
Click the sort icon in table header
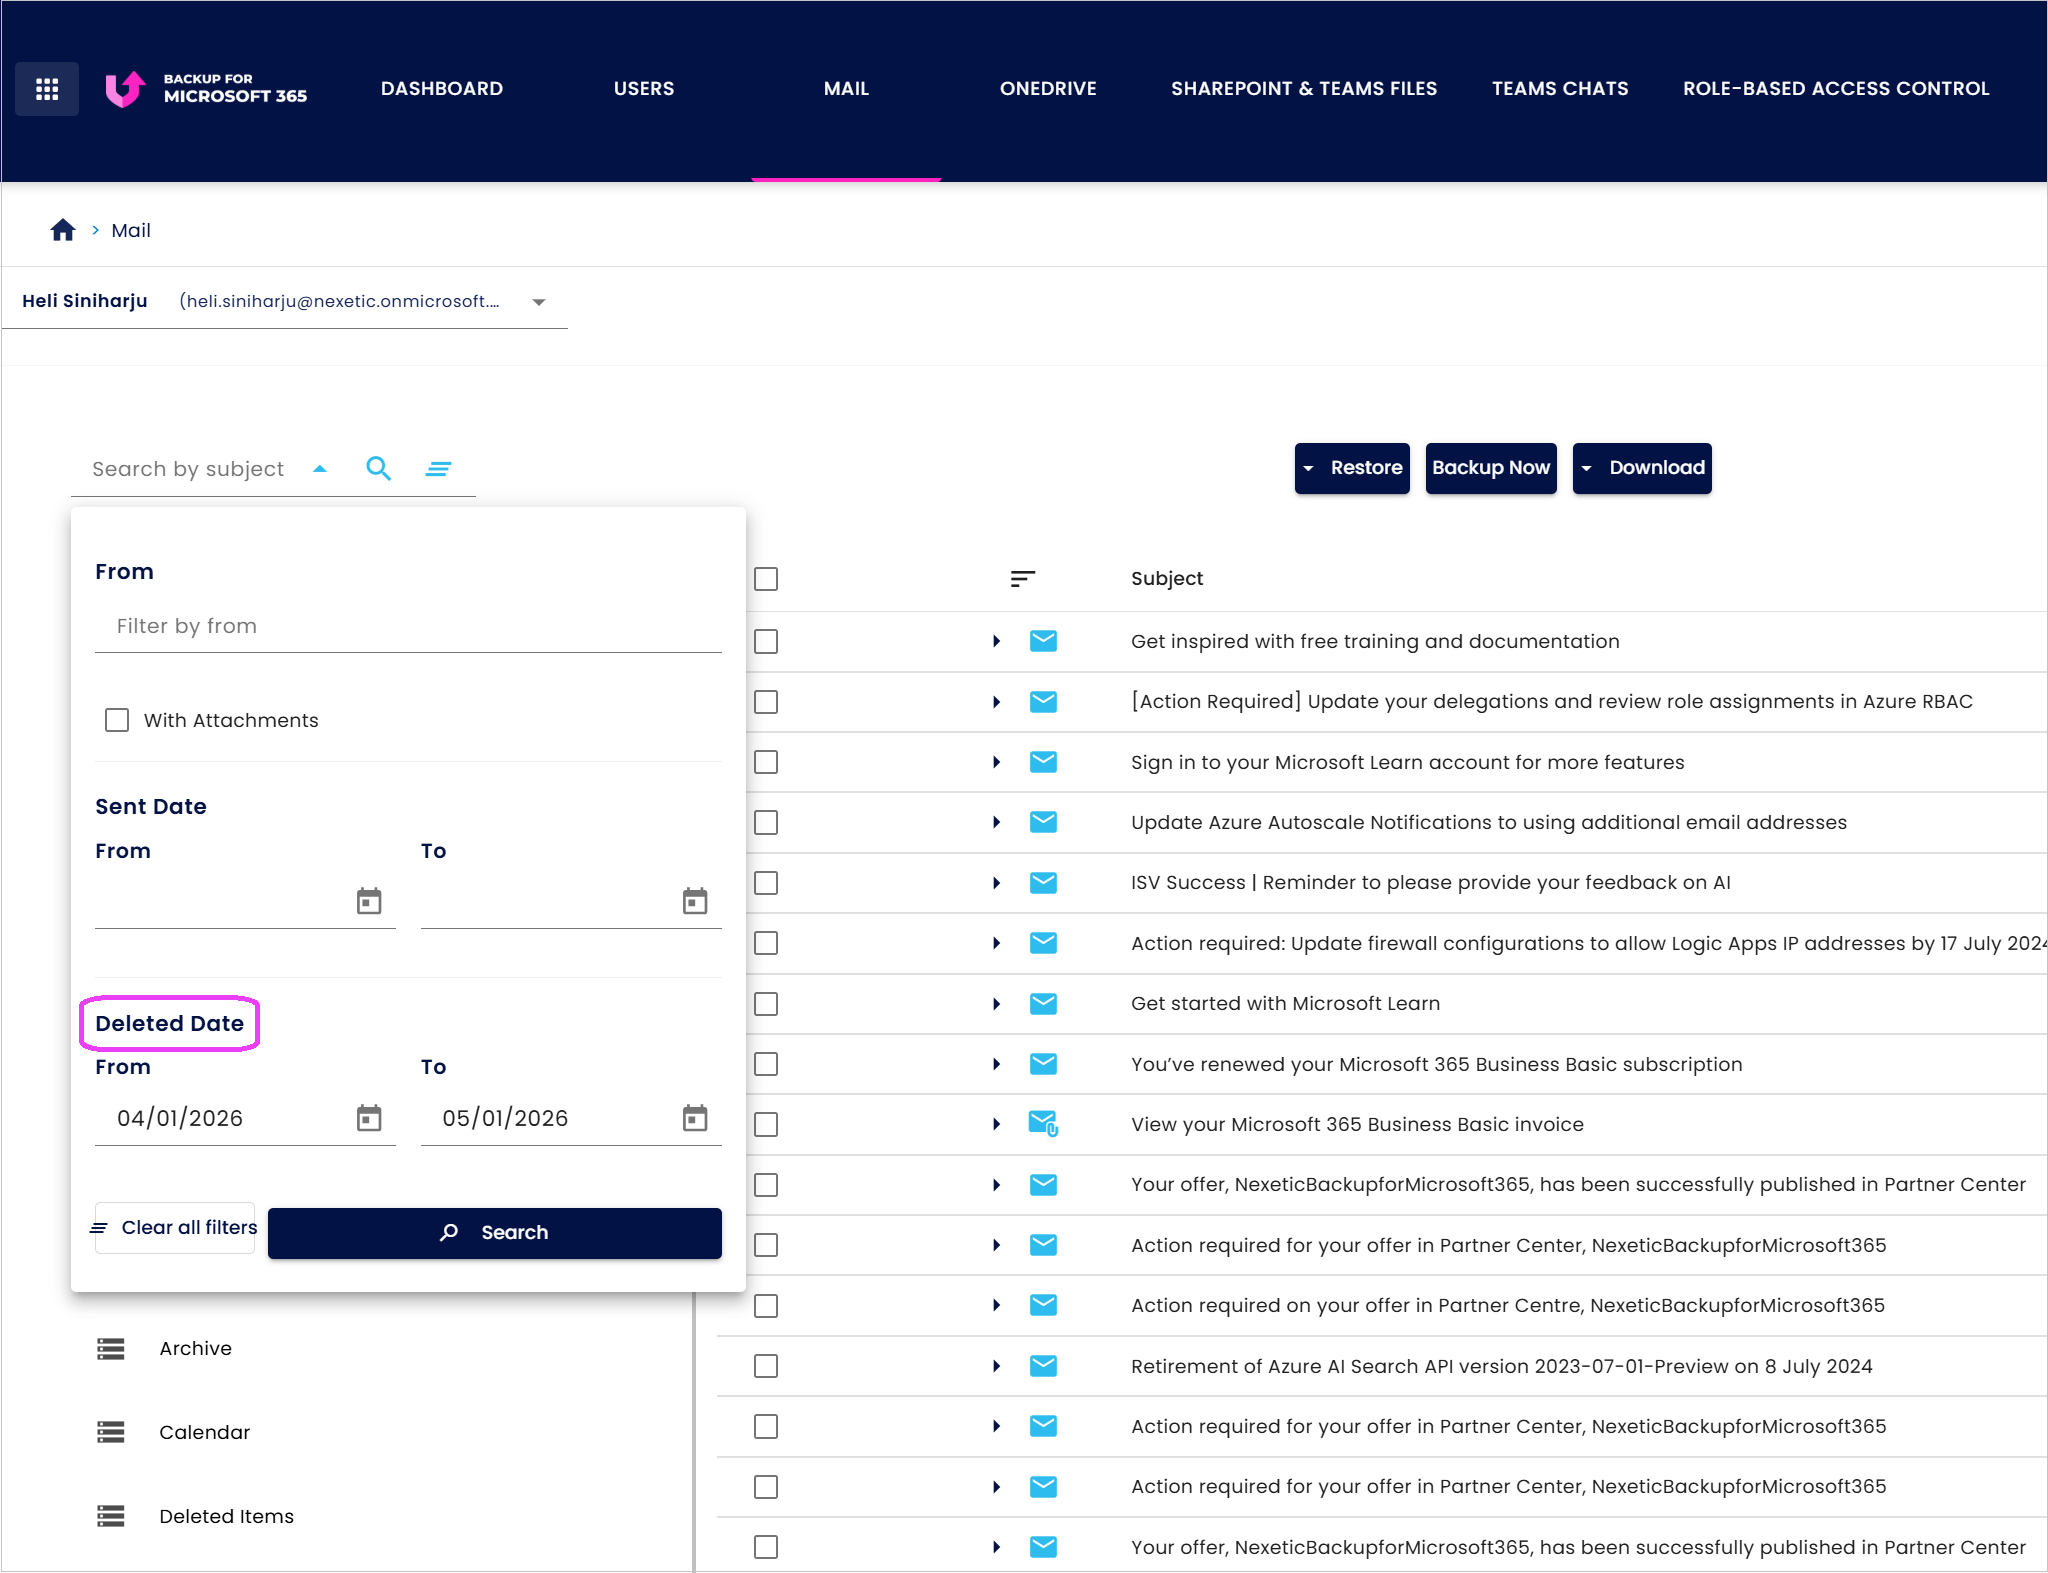tap(1022, 579)
